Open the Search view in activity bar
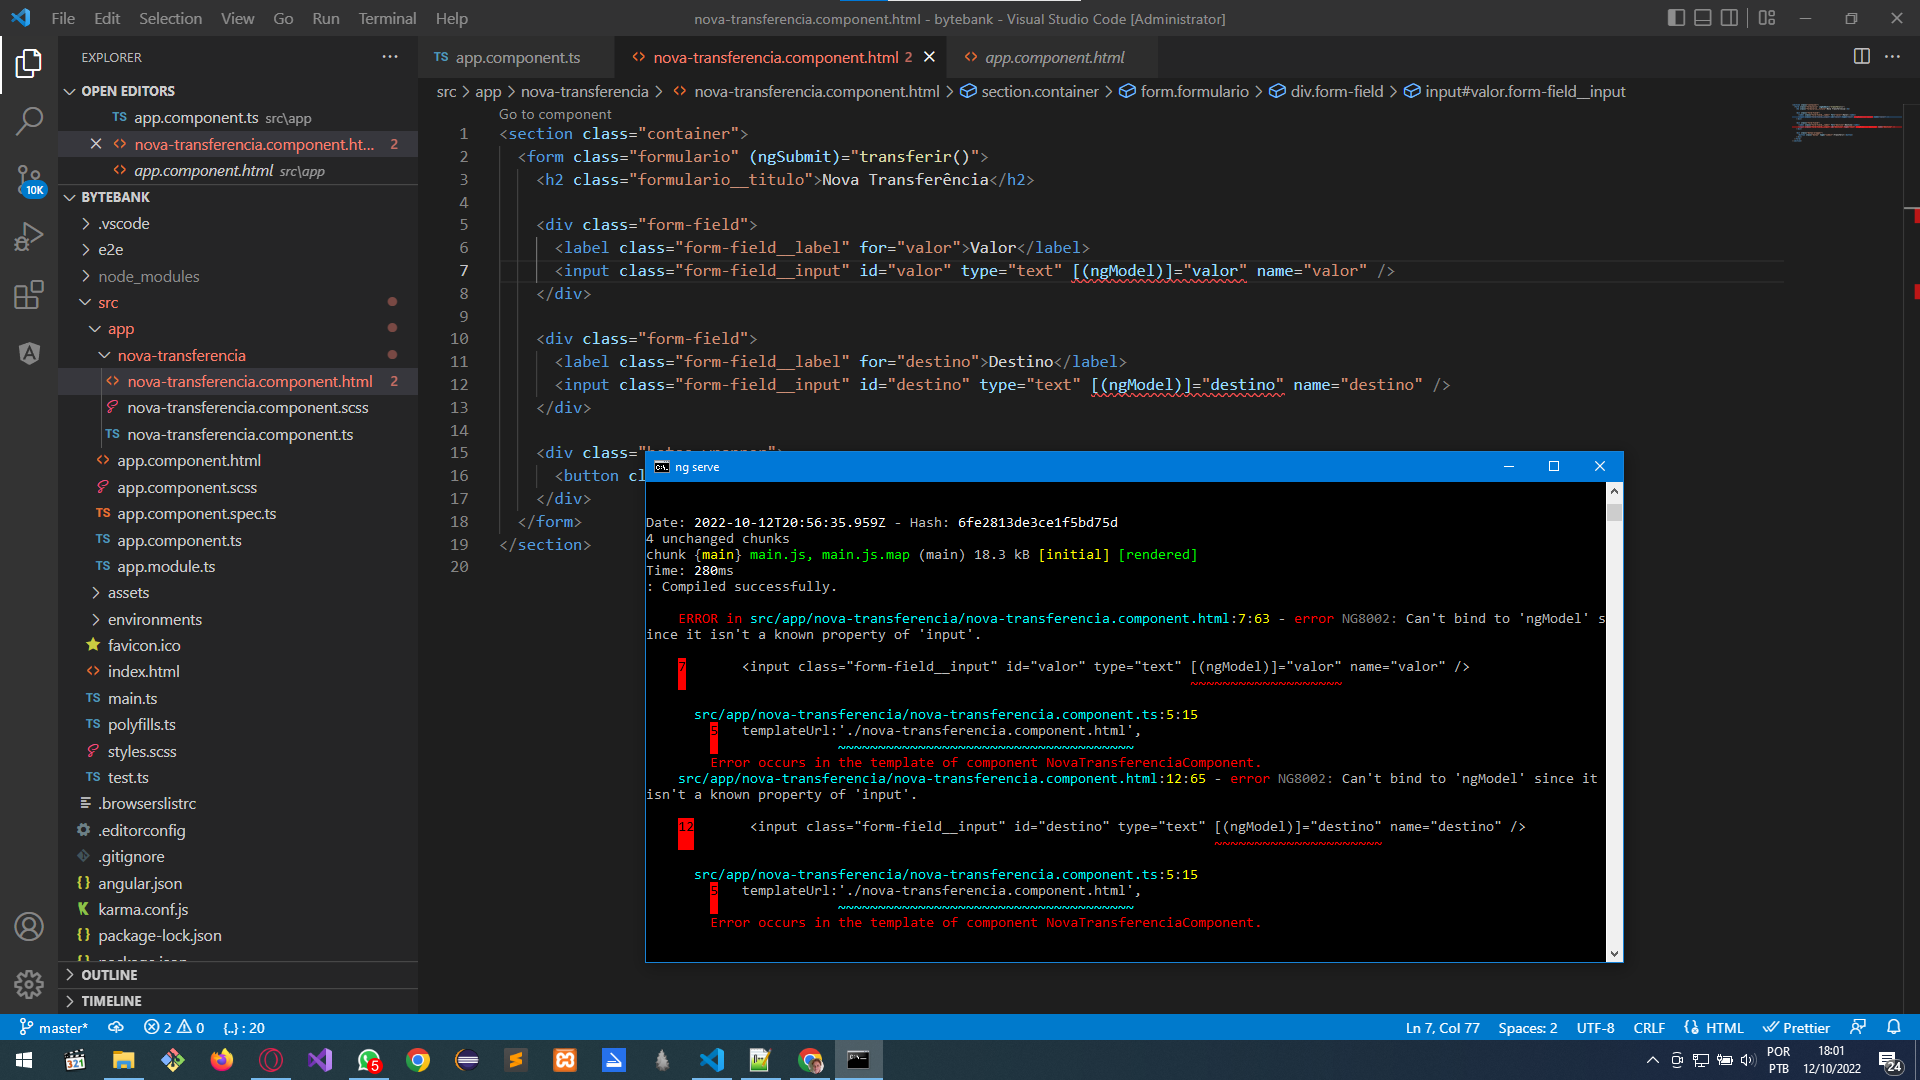The width and height of the screenshot is (1920, 1080). (29, 122)
